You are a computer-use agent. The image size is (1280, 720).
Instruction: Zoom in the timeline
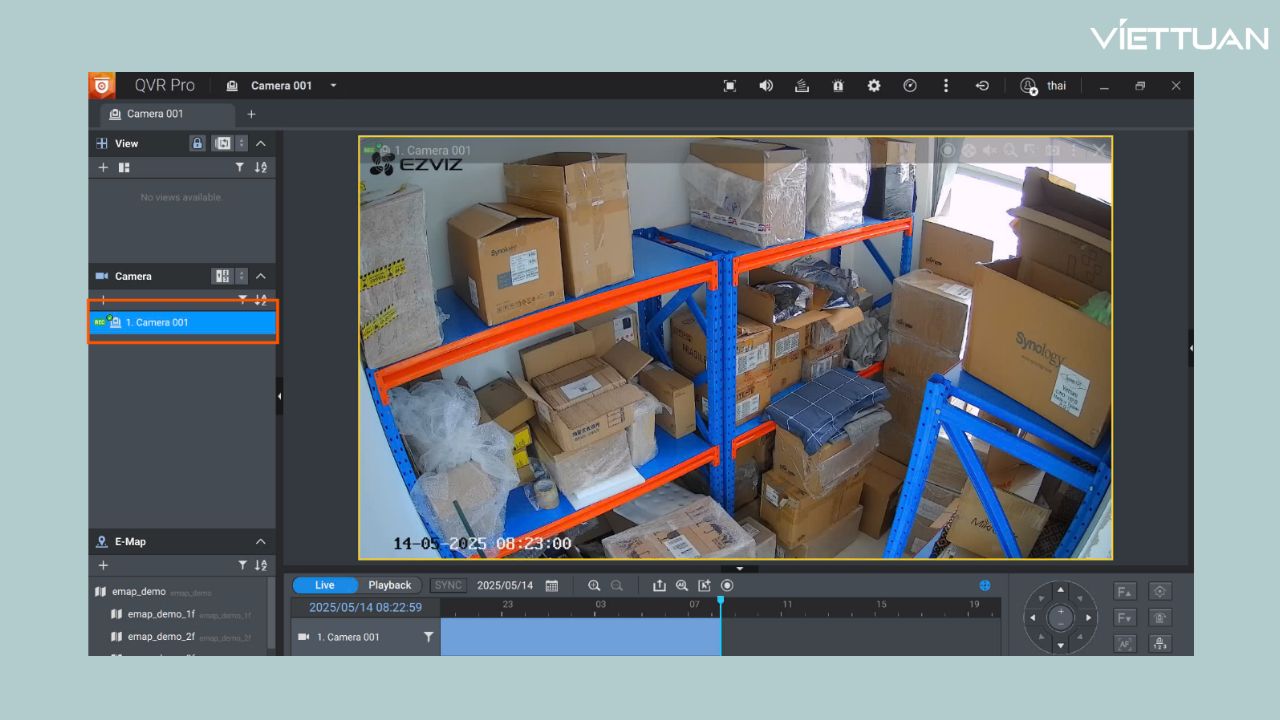tap(594, 585)
